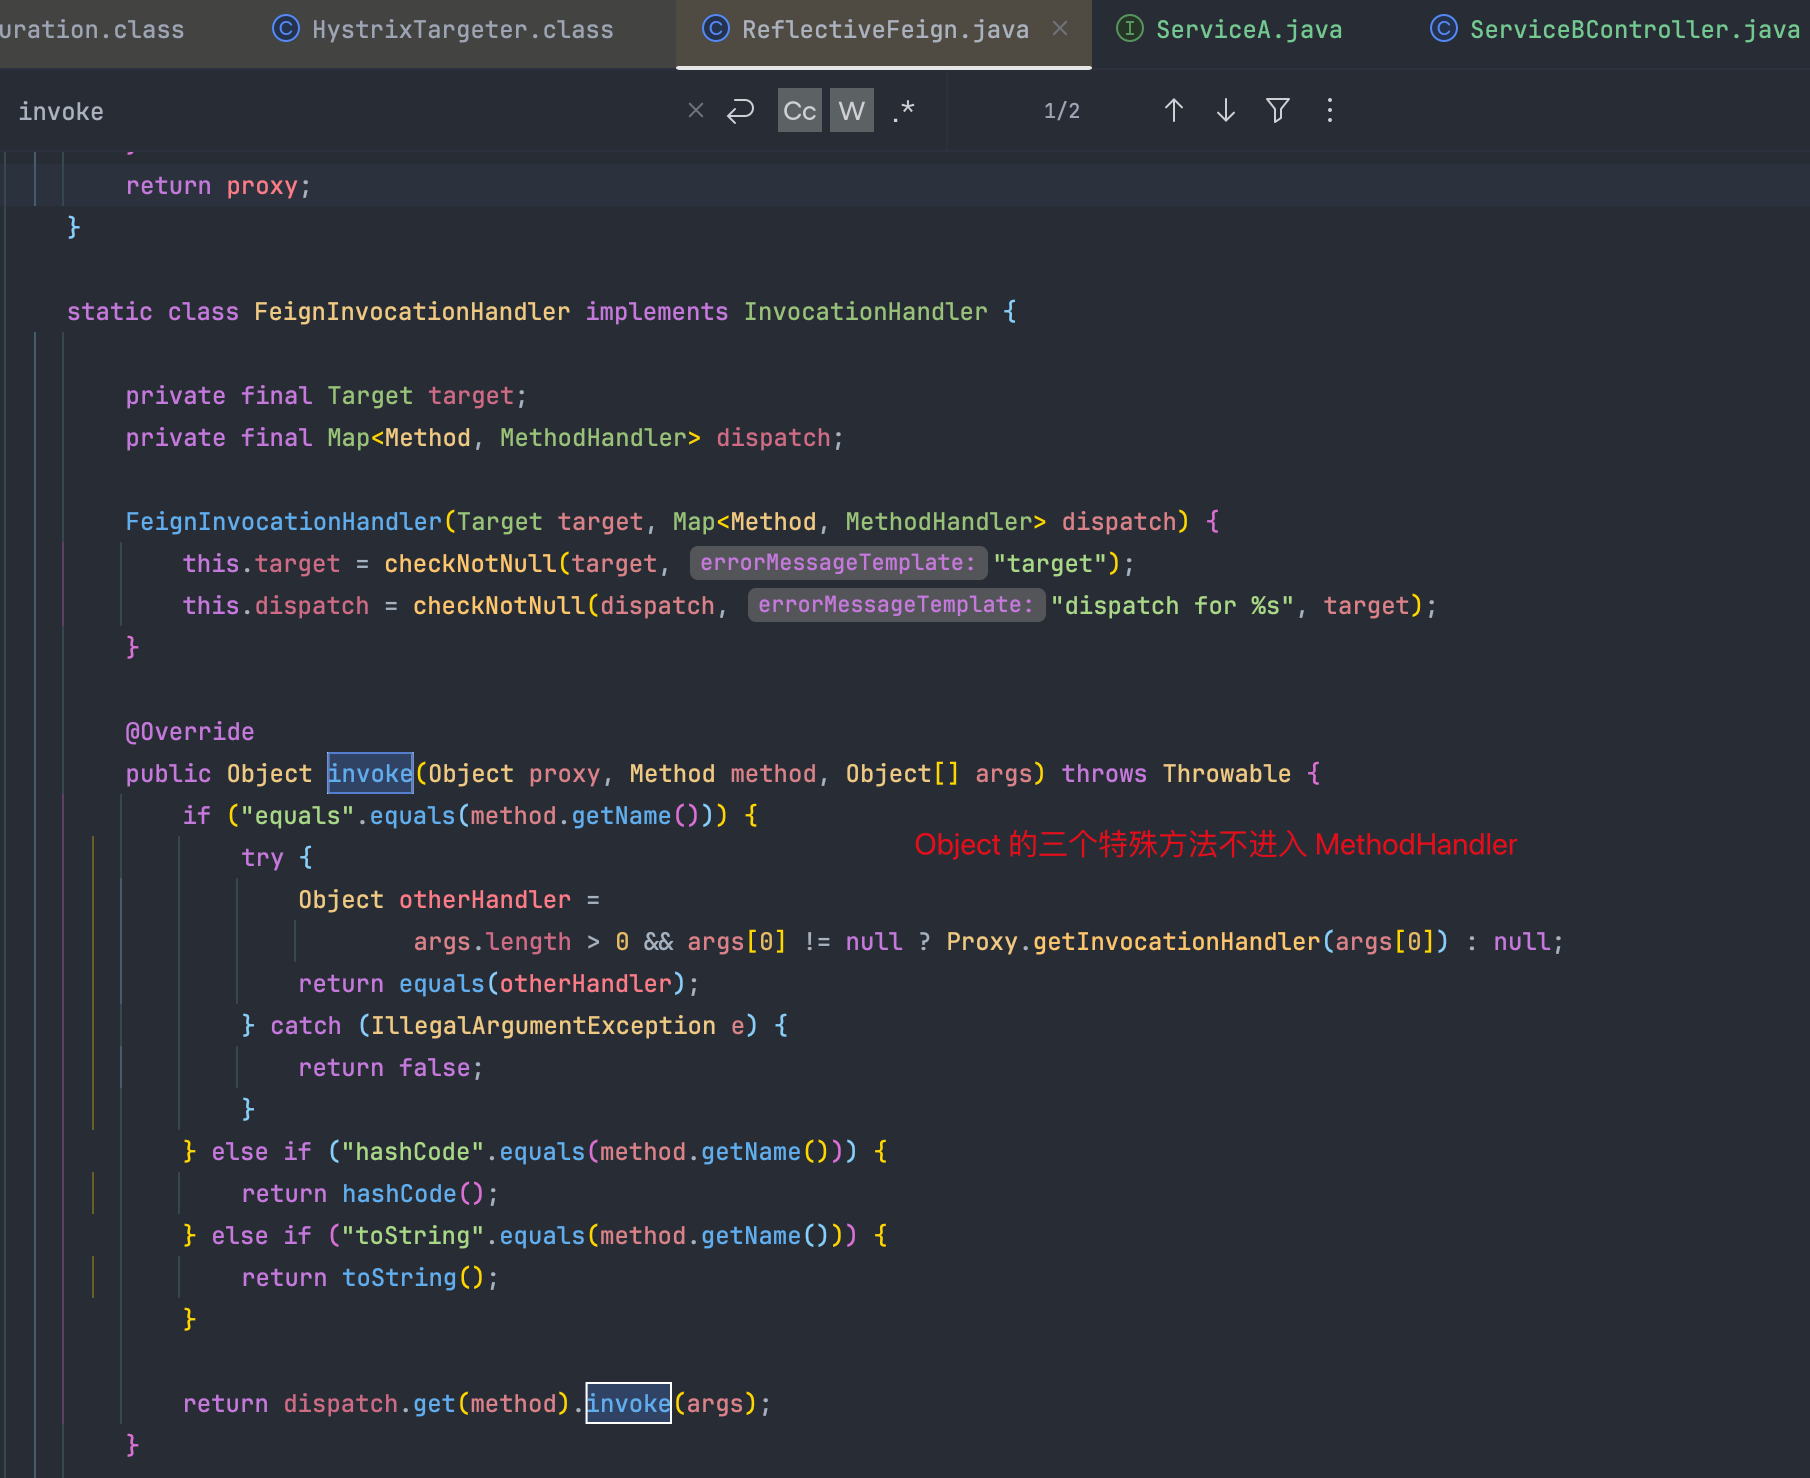Open the partially visible uration.class tab
The image size is (1810, 1478).
pos(92,30)
